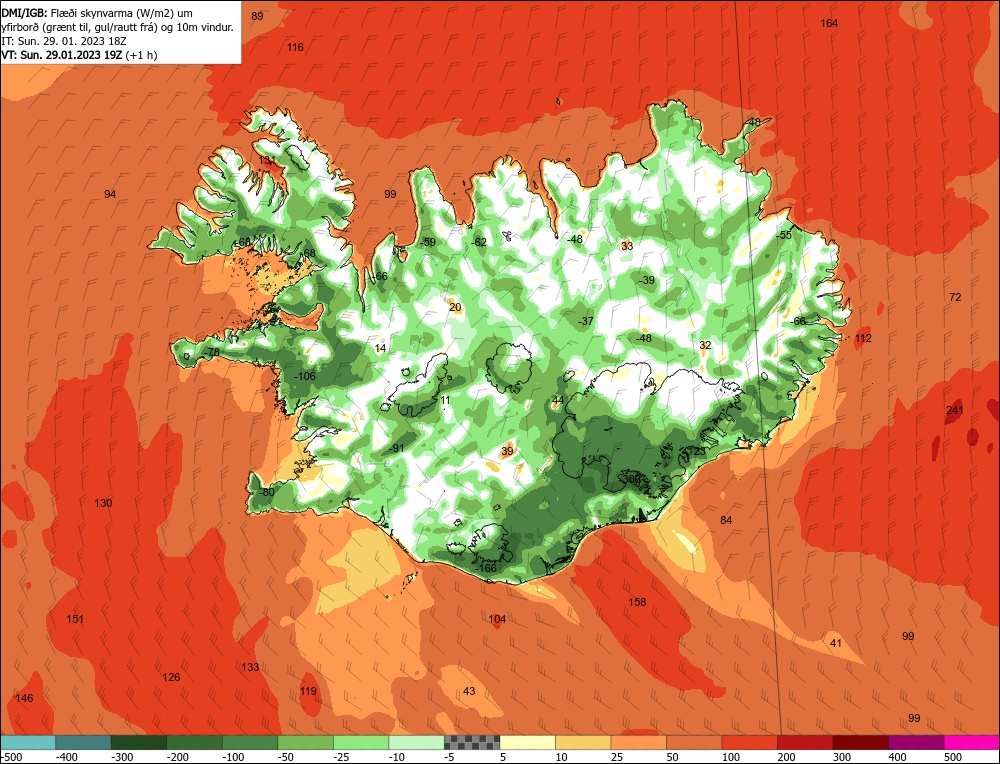Click the pale yellow 5 legend swatch
This screenshot has height=764, width=1000.
tap(527, 742)
